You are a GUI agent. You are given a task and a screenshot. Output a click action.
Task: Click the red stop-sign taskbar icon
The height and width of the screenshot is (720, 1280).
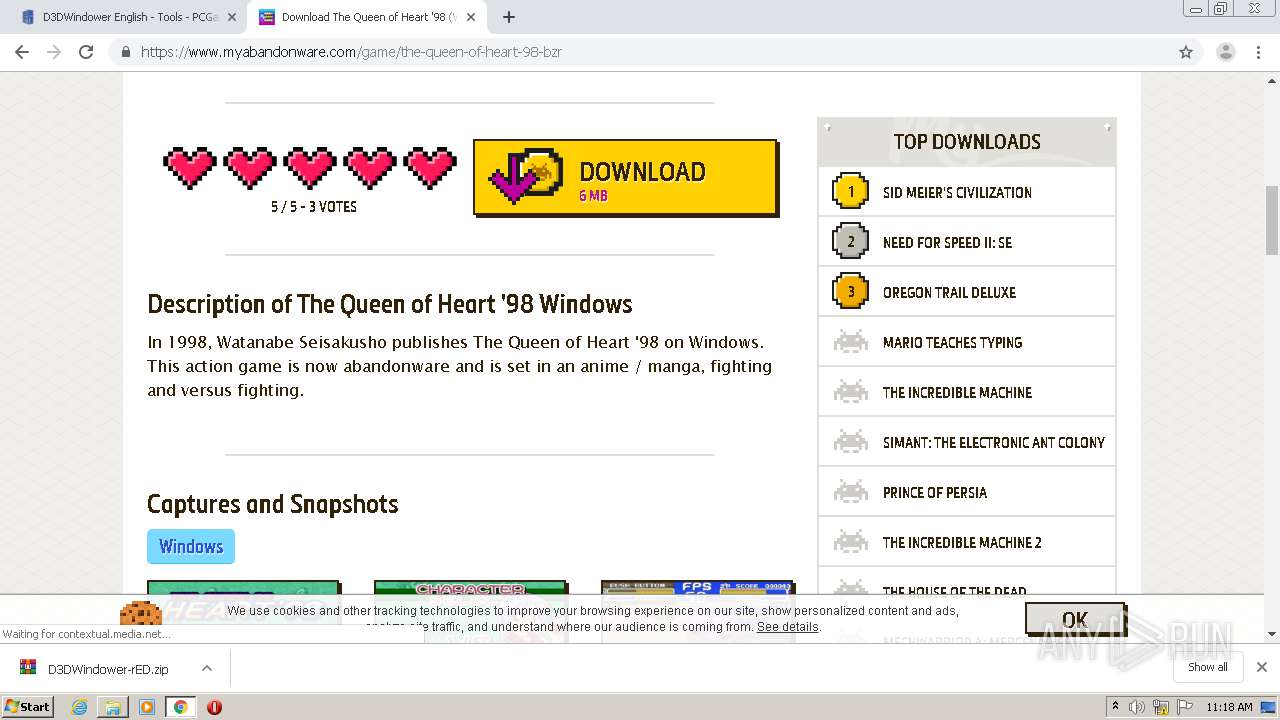(x=214, y=707)
